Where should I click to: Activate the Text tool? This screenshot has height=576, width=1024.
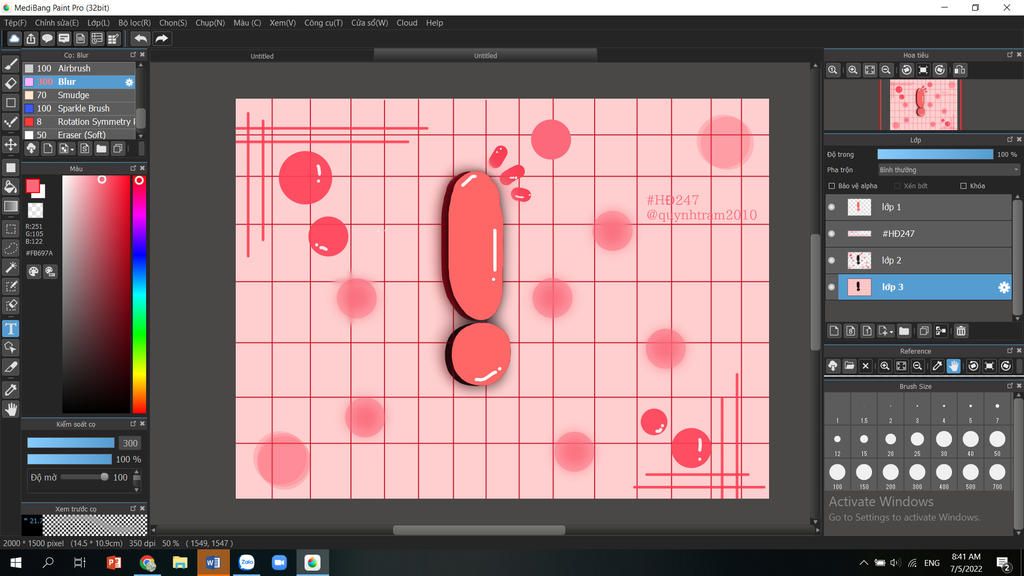[10, 328]
